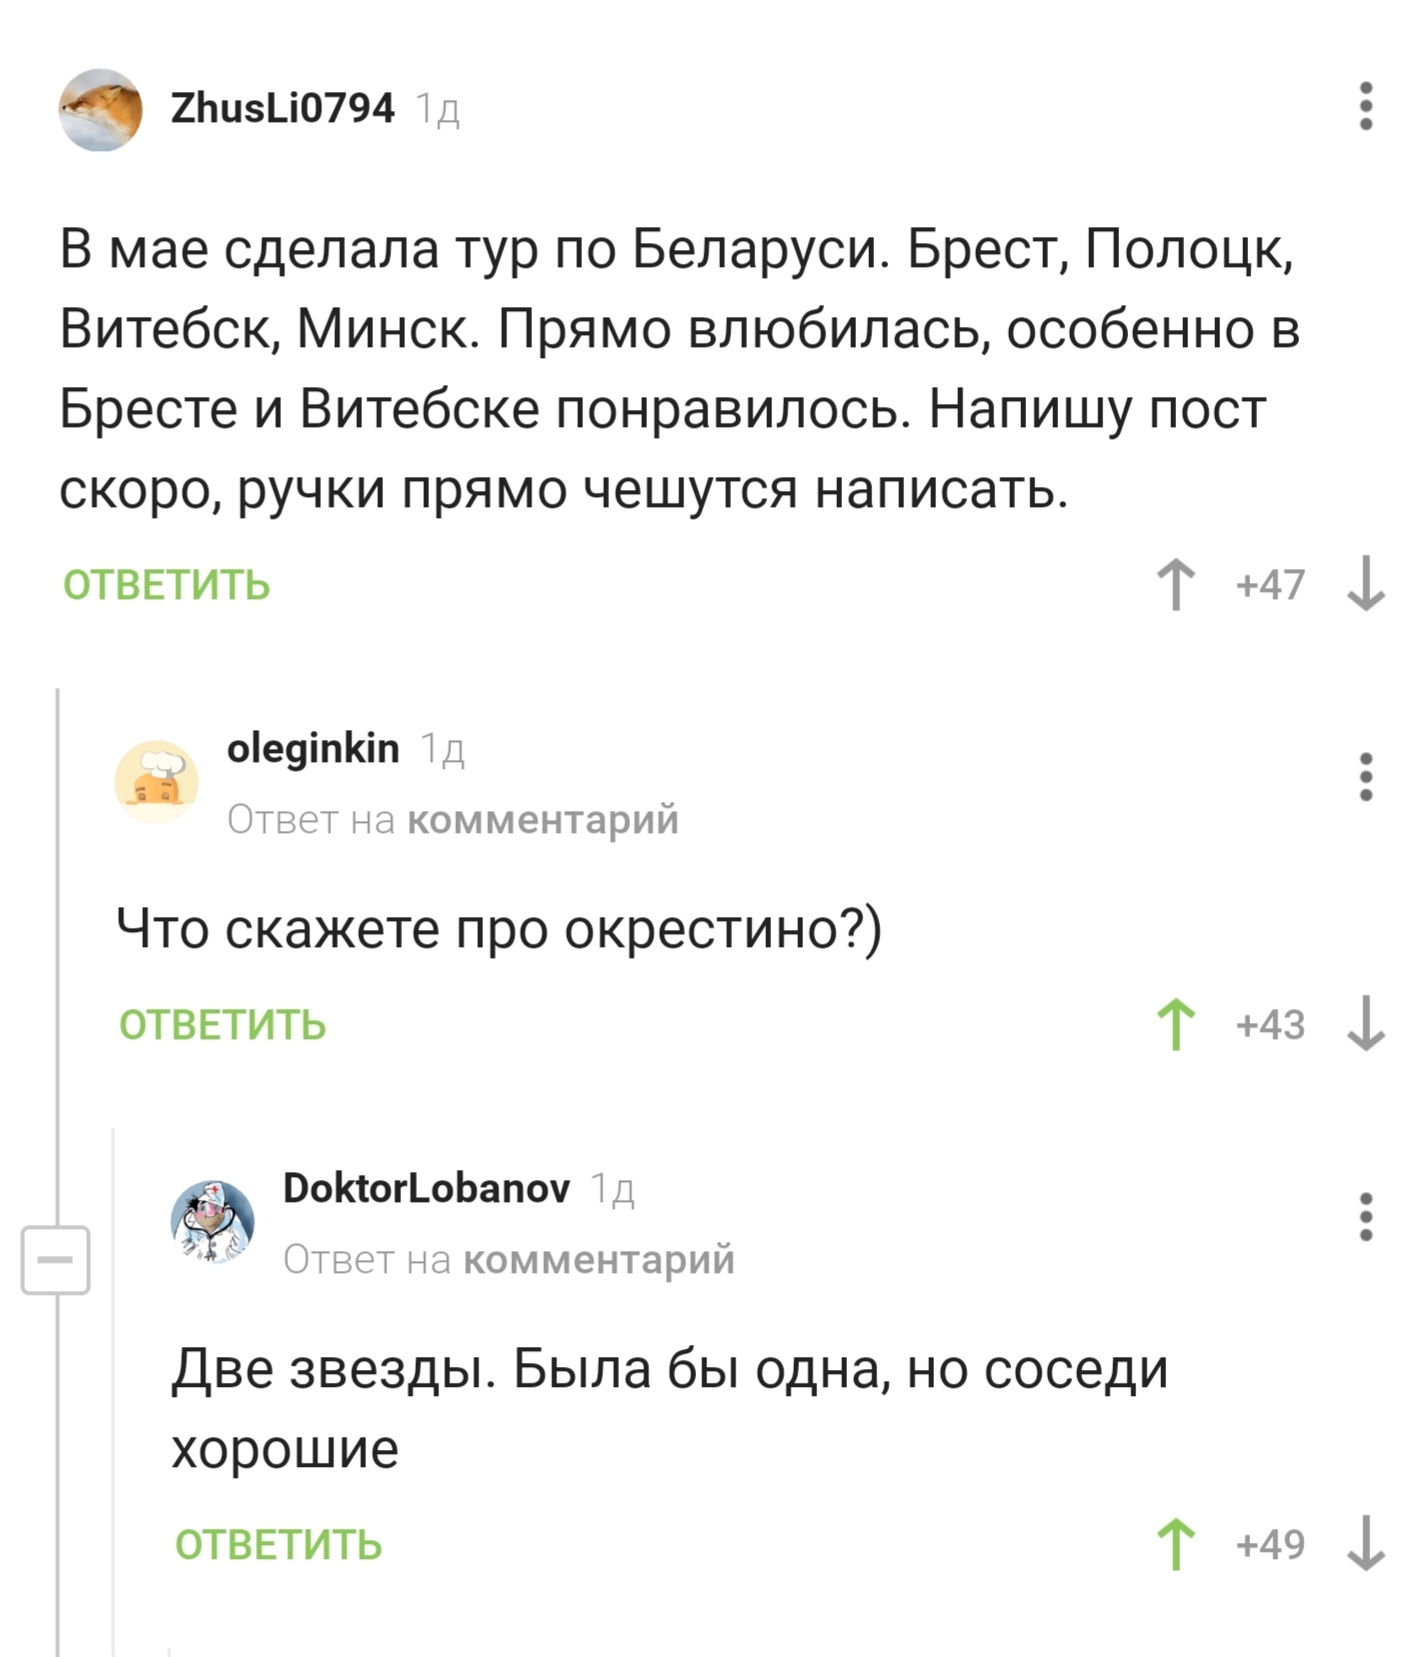Downvote DoktorLobanov's reply
1417x1657 pixels.
tap(1365, 1545)
